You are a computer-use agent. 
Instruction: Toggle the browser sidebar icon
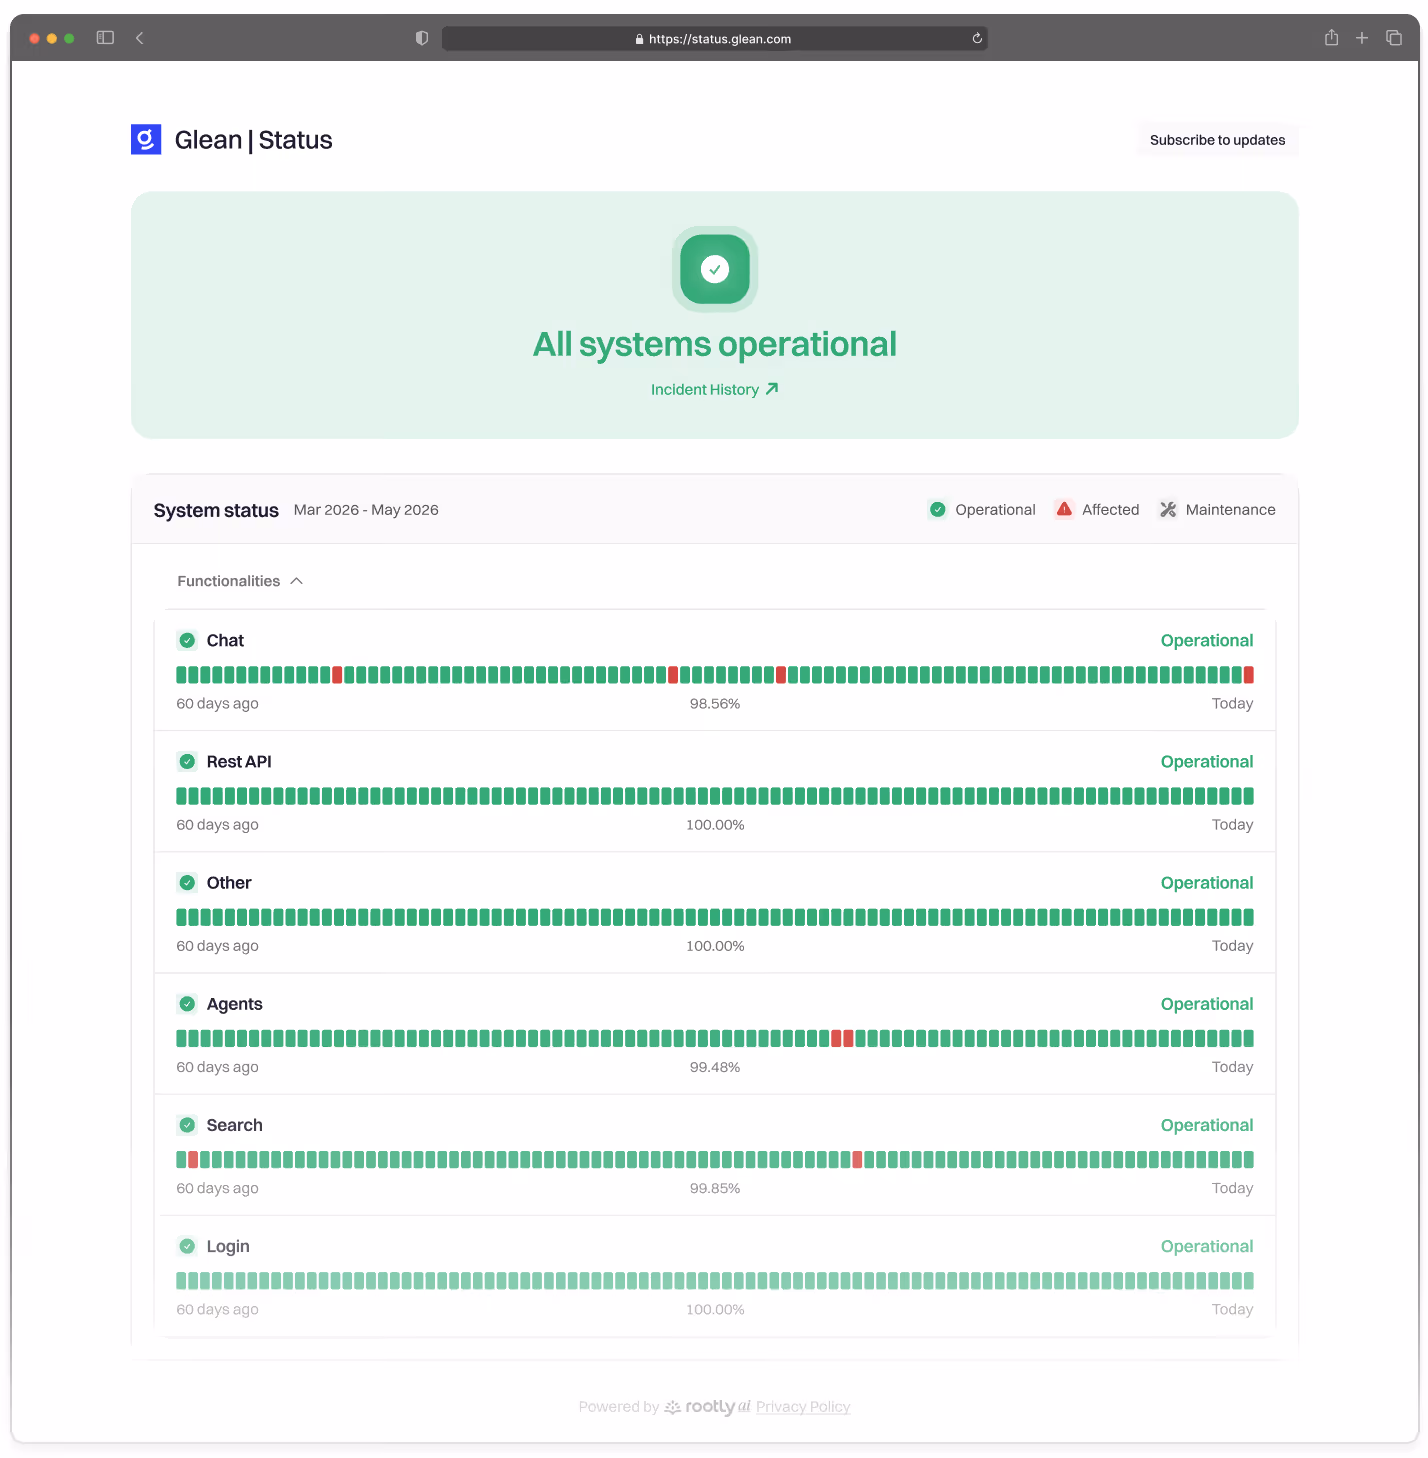(x=105, y=38)
